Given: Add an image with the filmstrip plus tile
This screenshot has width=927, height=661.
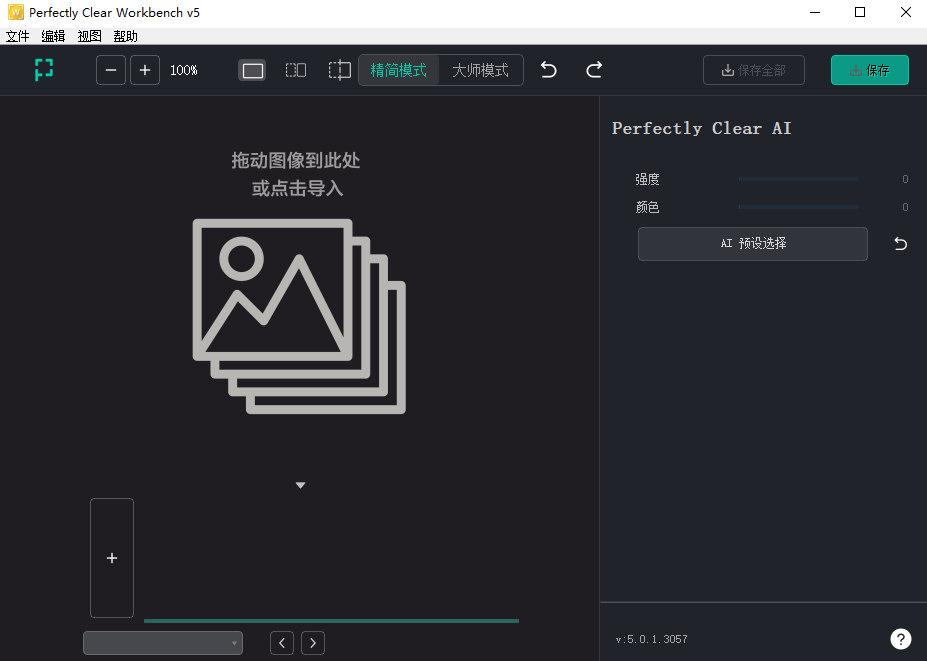Looking at the screenshot, I should pyautogui.click(x=112, y=558).
